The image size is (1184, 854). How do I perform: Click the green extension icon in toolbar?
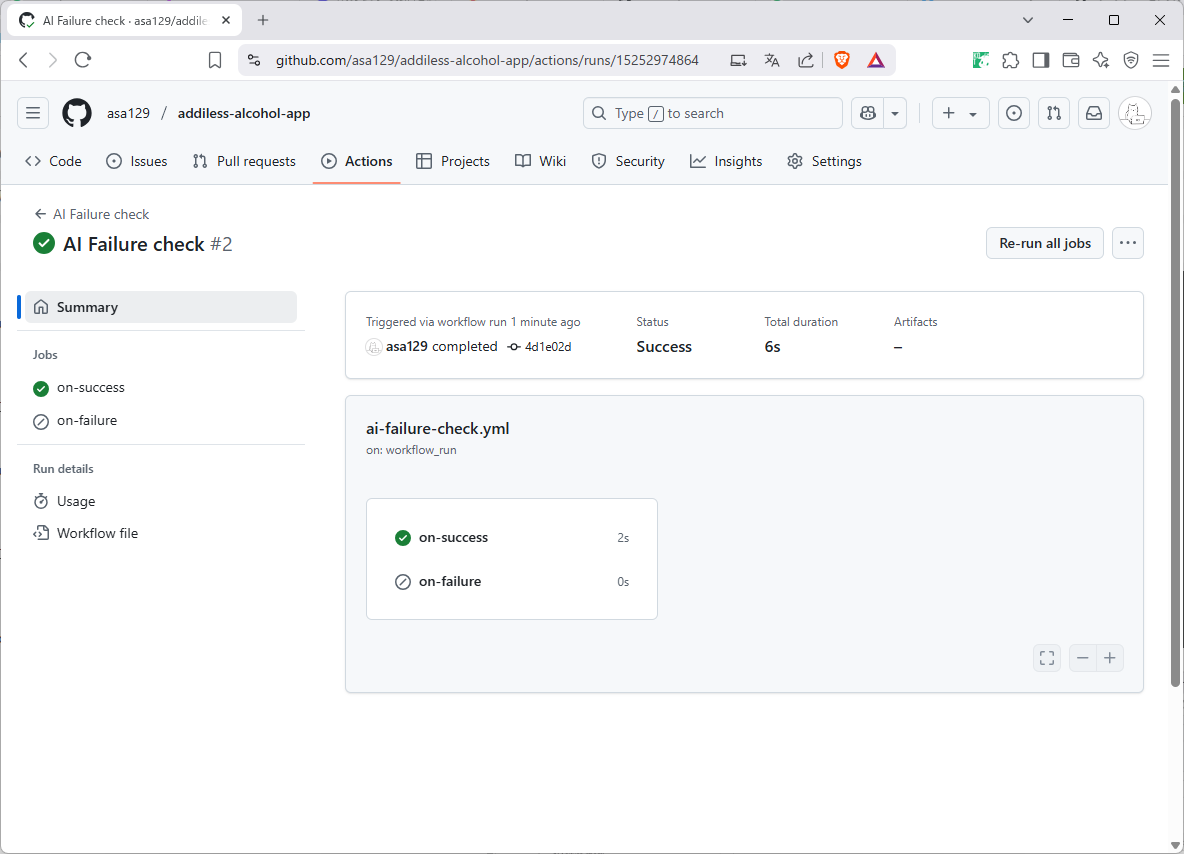coord(980,60)
